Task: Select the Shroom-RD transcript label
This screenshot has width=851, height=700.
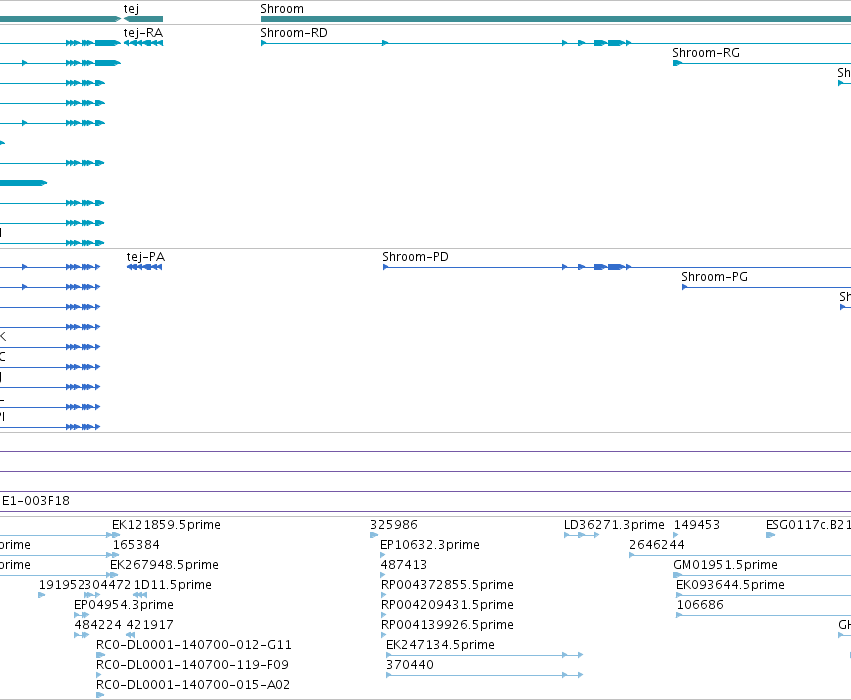Action: coord(294,33)
